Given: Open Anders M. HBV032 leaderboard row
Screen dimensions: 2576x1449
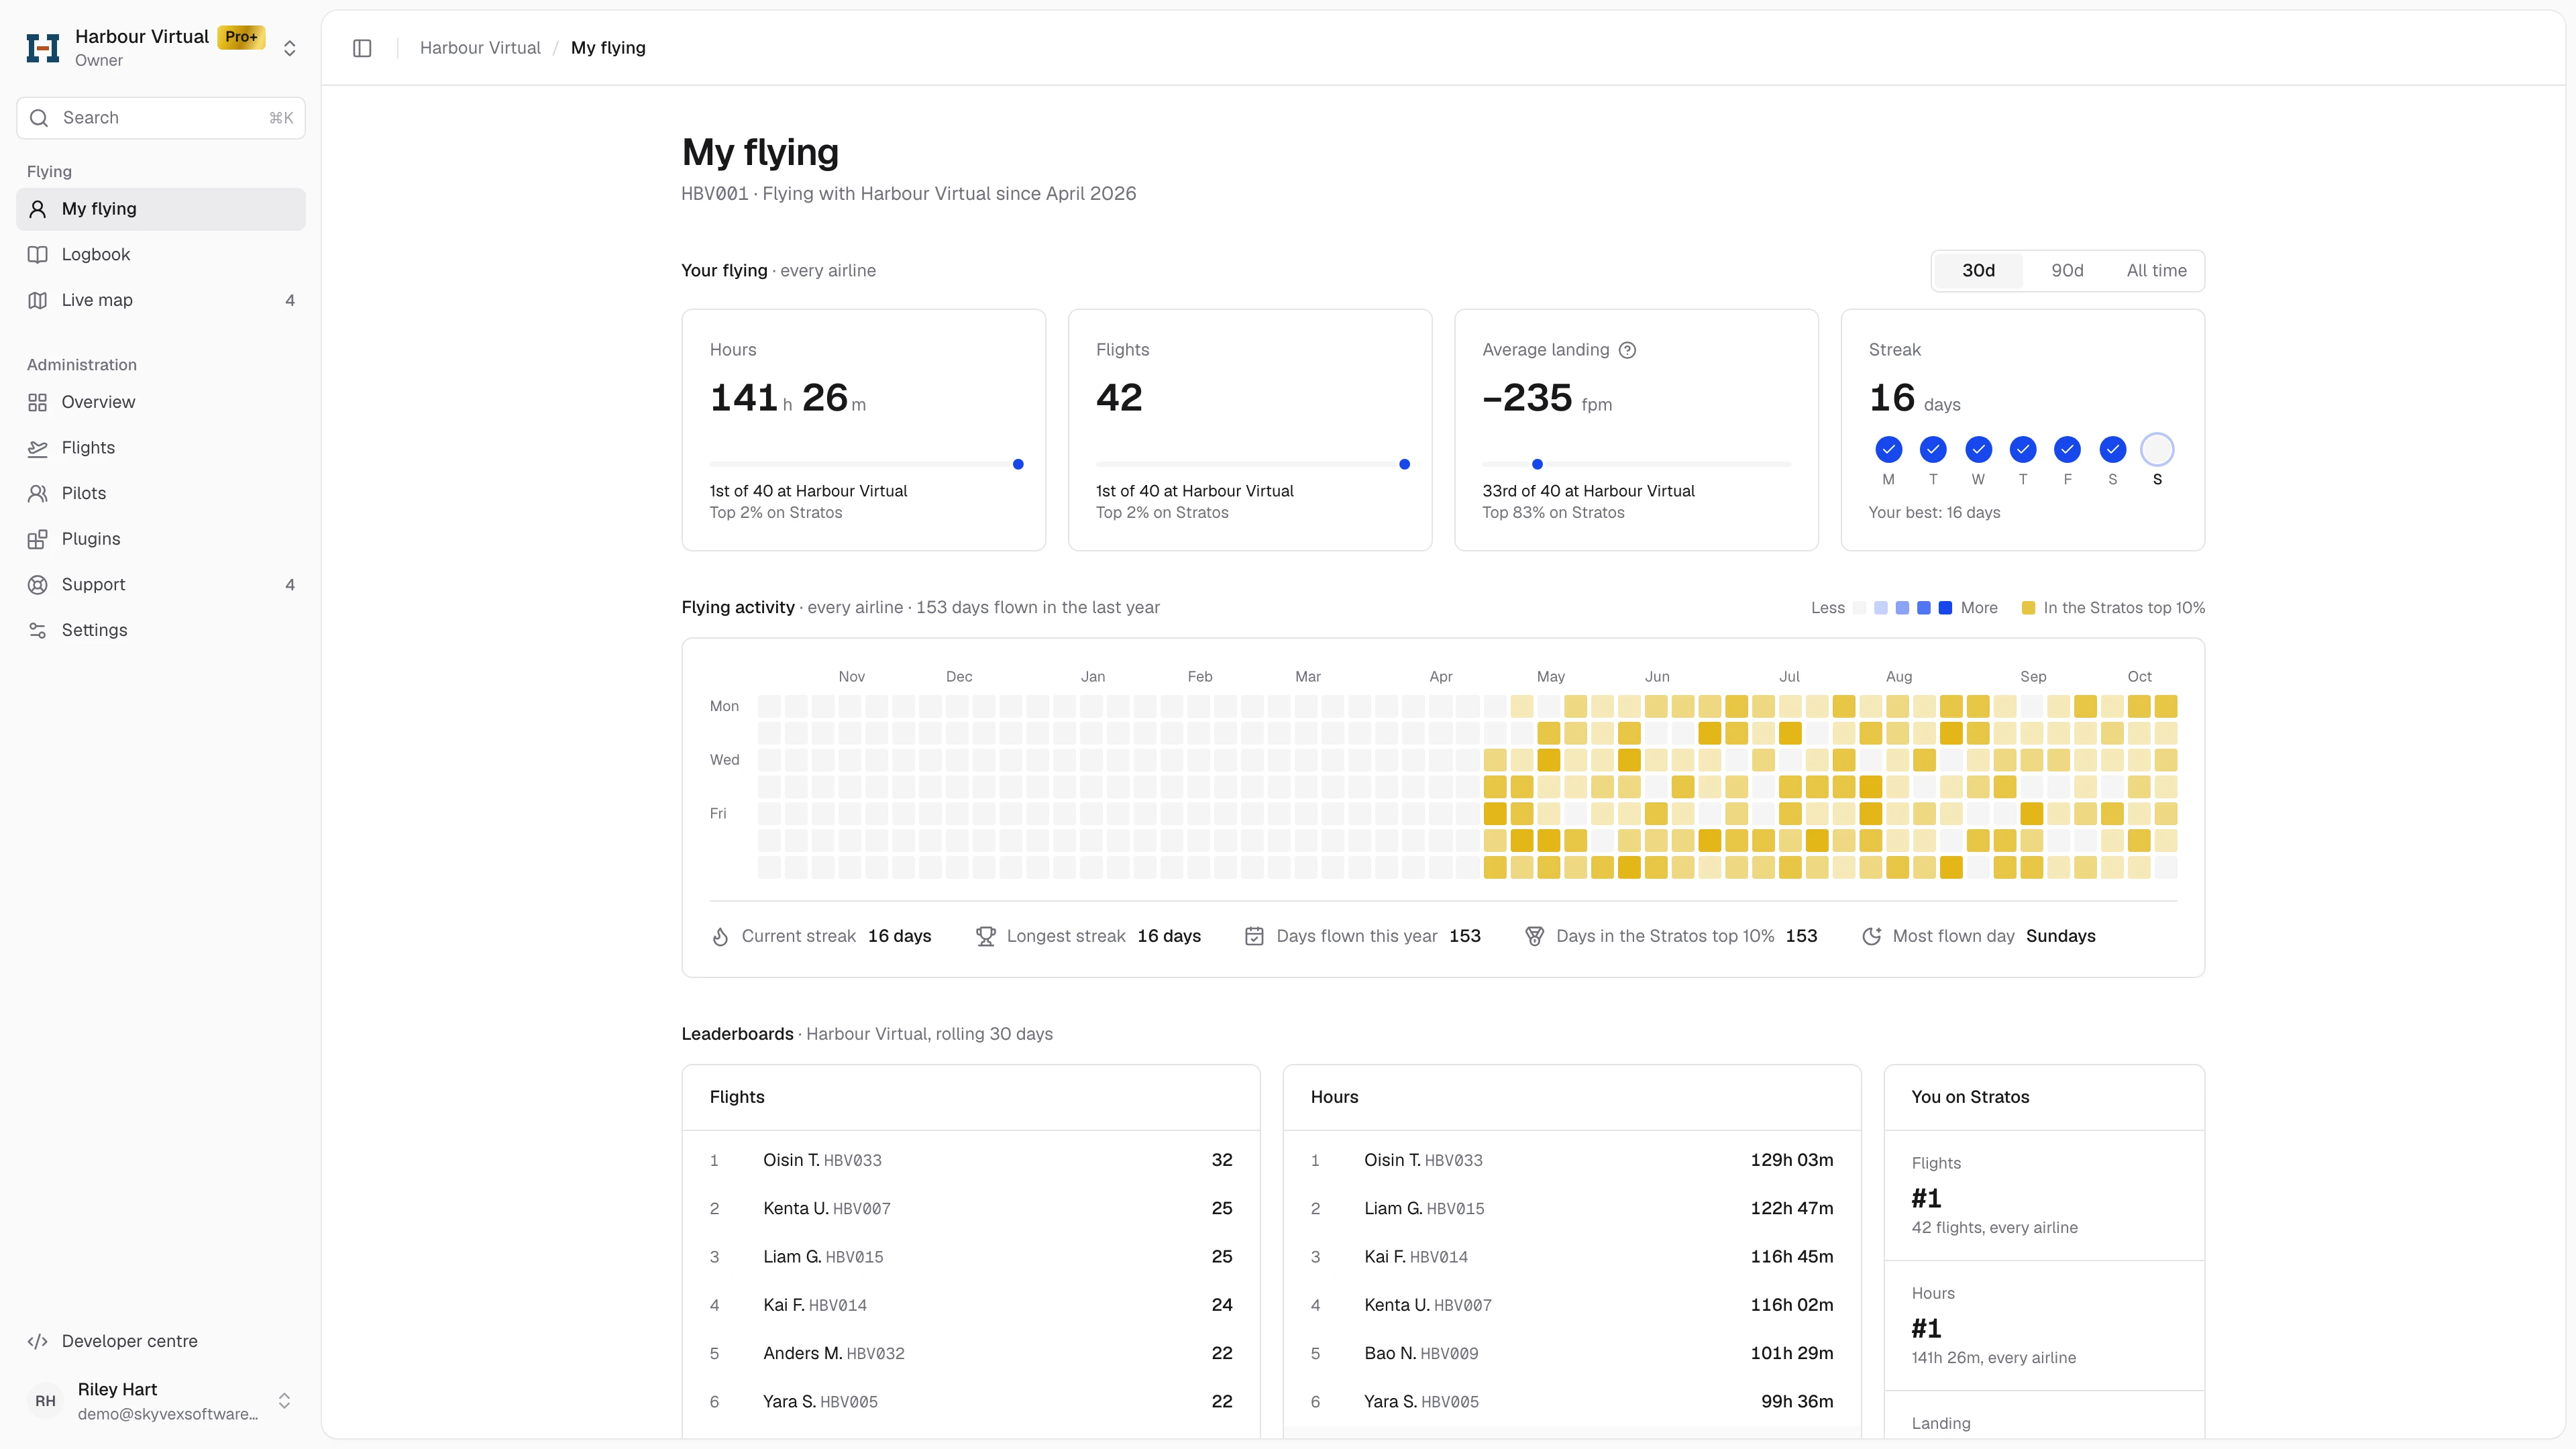Looking at the screenshot, I should point(970,1353).
